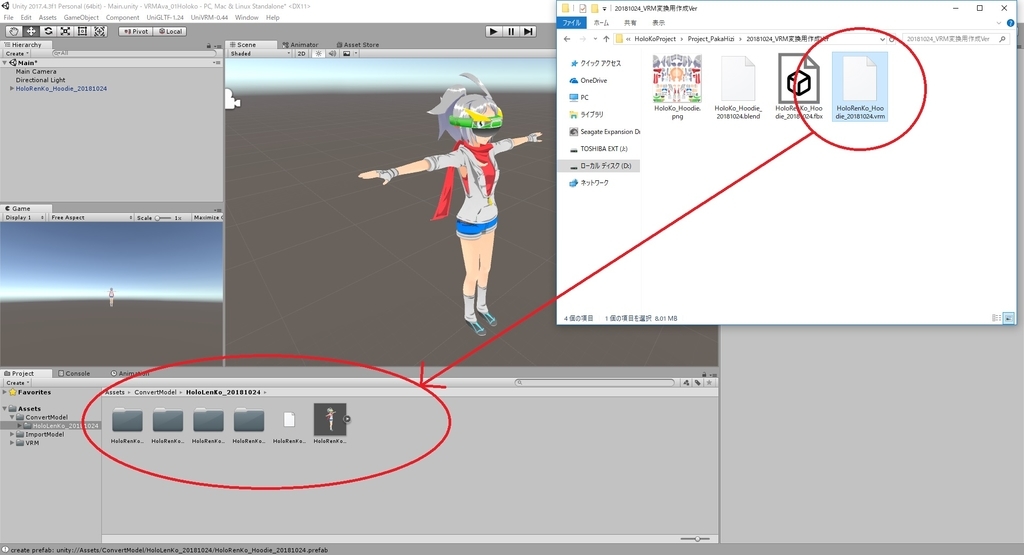Viewport: 1024px width, 555px height.
Task: Toggle scene effects image icon
Action: click(x=347, y=54)
